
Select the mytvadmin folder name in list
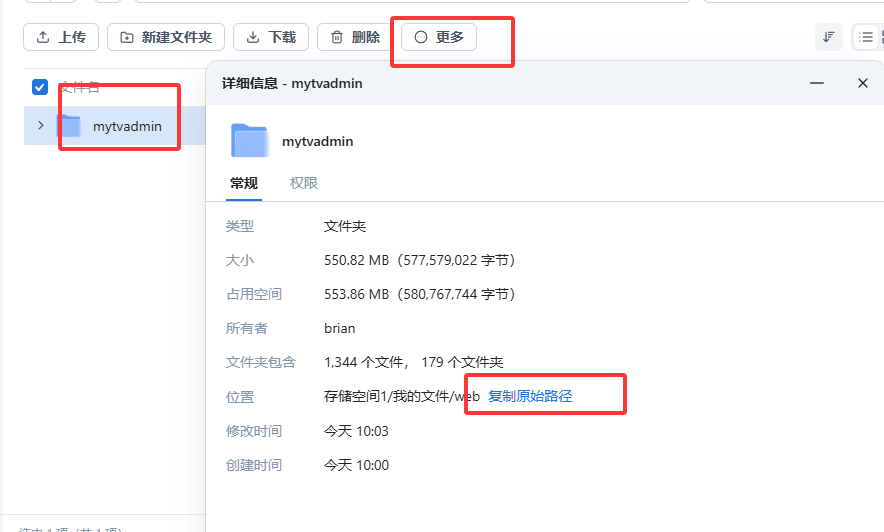coord(127,126)
